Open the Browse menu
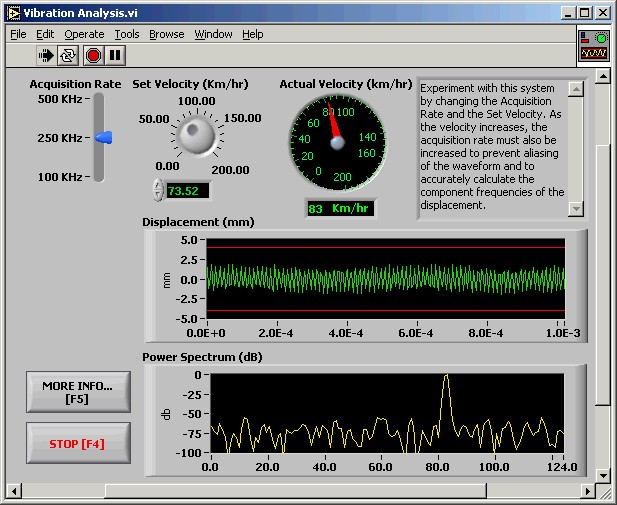Screen dimensions: 617x505 [x=167, y=34]
